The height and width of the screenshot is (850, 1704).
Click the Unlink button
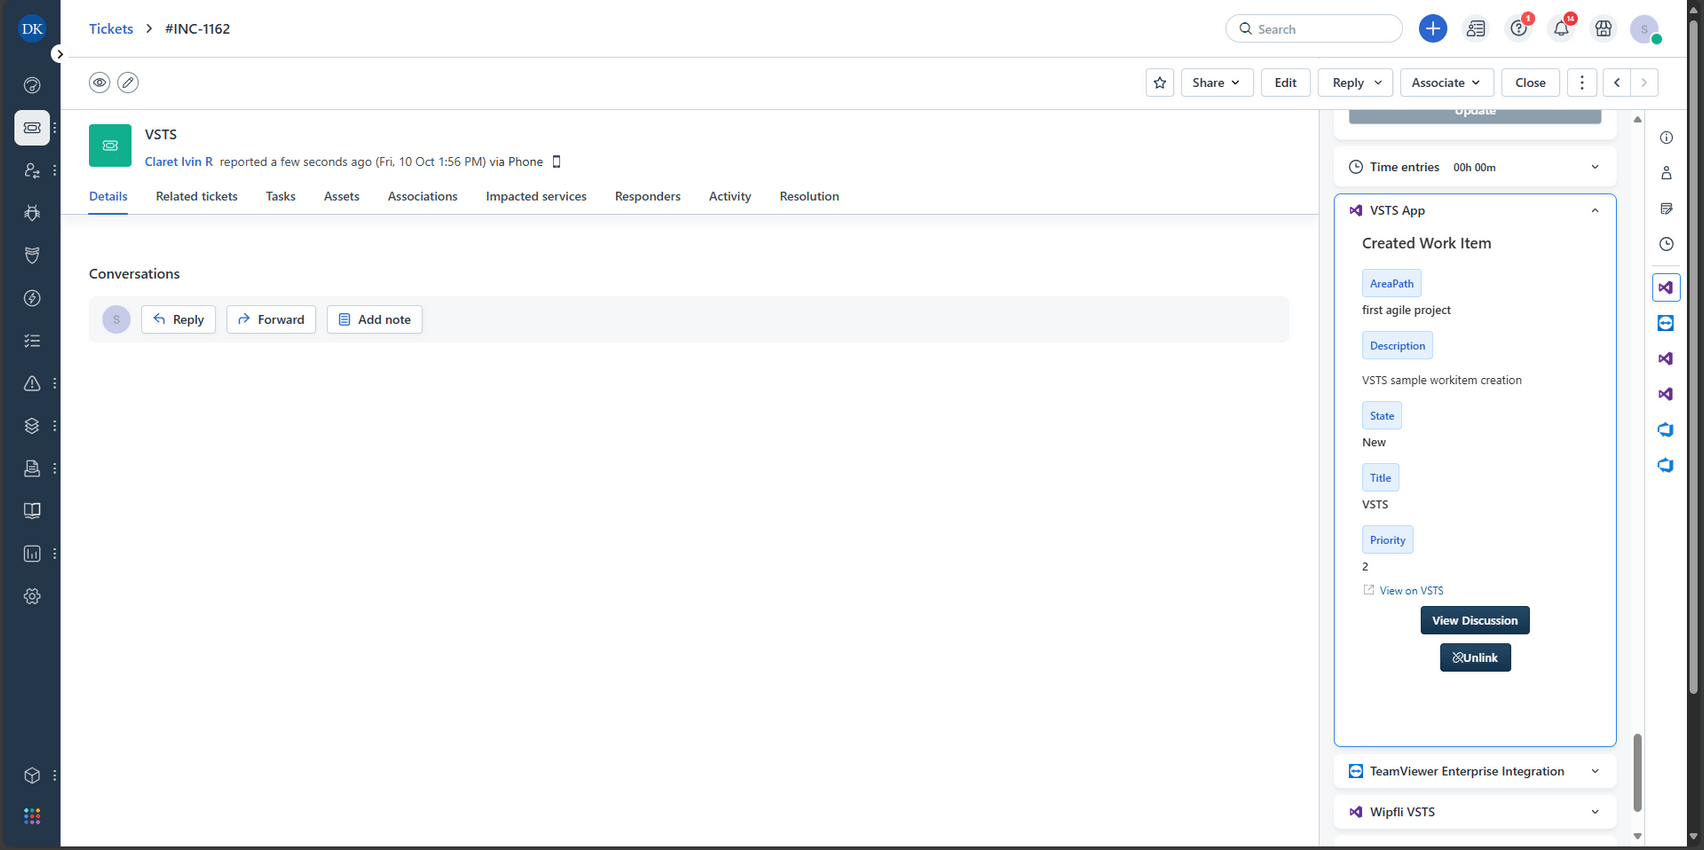(1475, 658)
